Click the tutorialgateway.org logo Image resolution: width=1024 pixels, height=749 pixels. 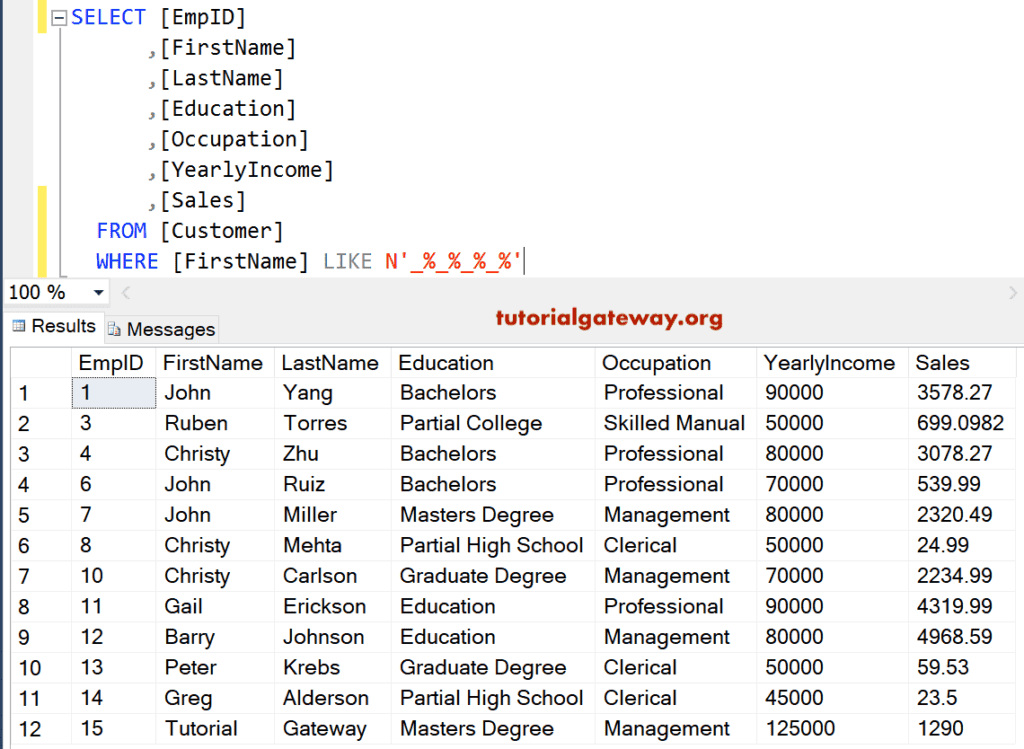coord(608,320)
